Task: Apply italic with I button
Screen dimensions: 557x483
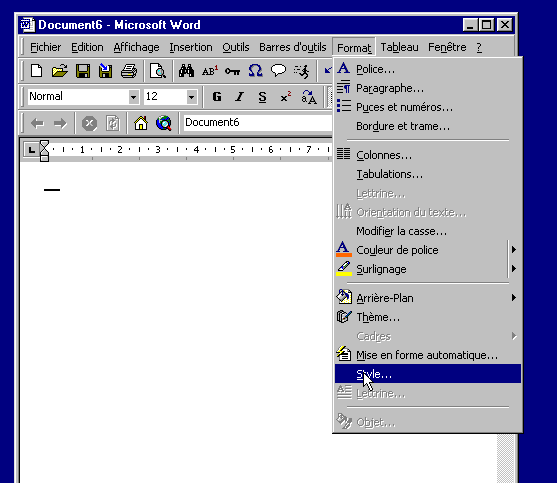Action: 240,97
